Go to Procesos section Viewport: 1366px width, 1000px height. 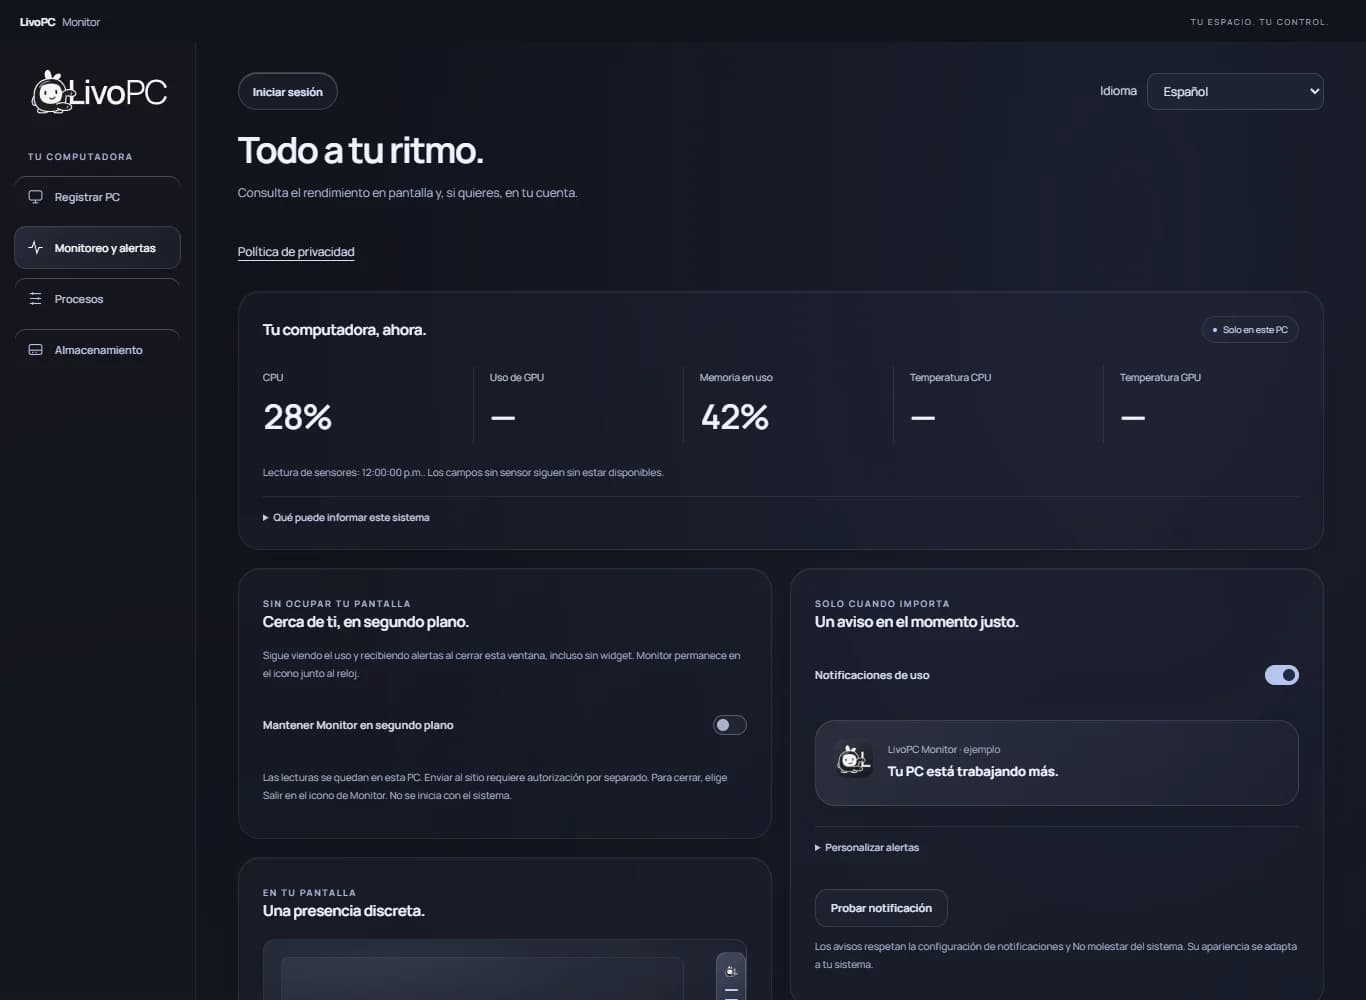click(x=97, y=299)
